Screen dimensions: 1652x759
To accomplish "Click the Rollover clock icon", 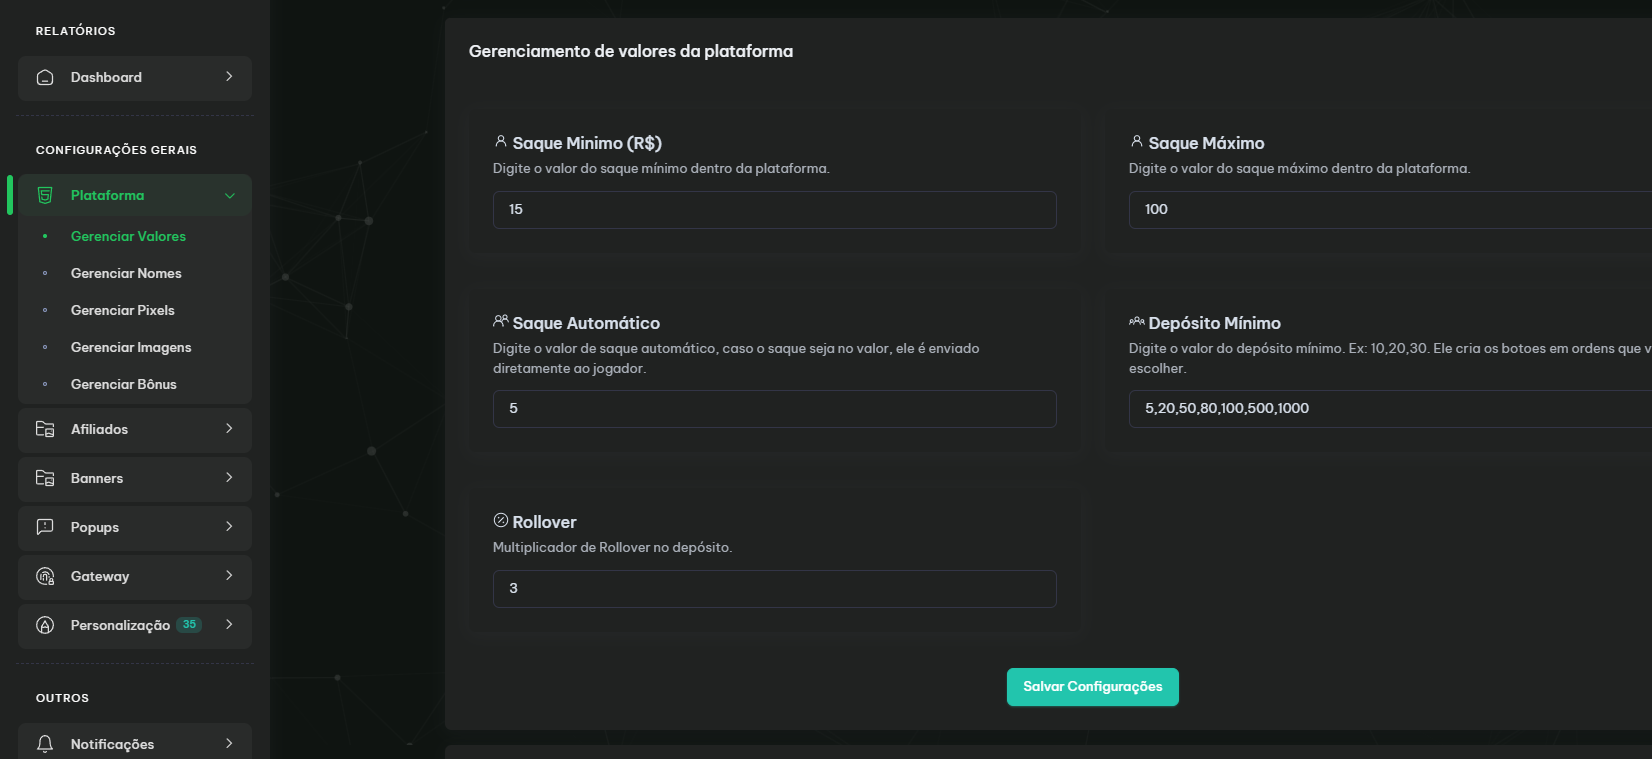I will (500, 520).
